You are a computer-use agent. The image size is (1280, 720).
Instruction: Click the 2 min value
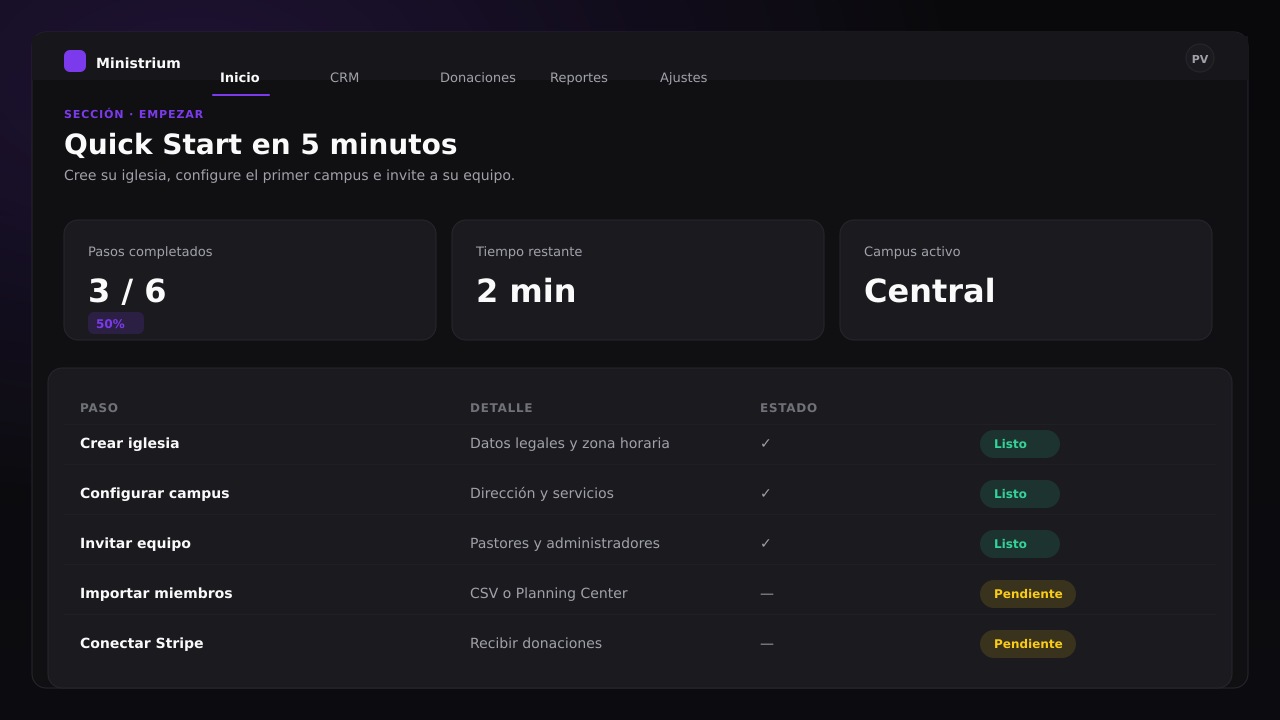526,291
